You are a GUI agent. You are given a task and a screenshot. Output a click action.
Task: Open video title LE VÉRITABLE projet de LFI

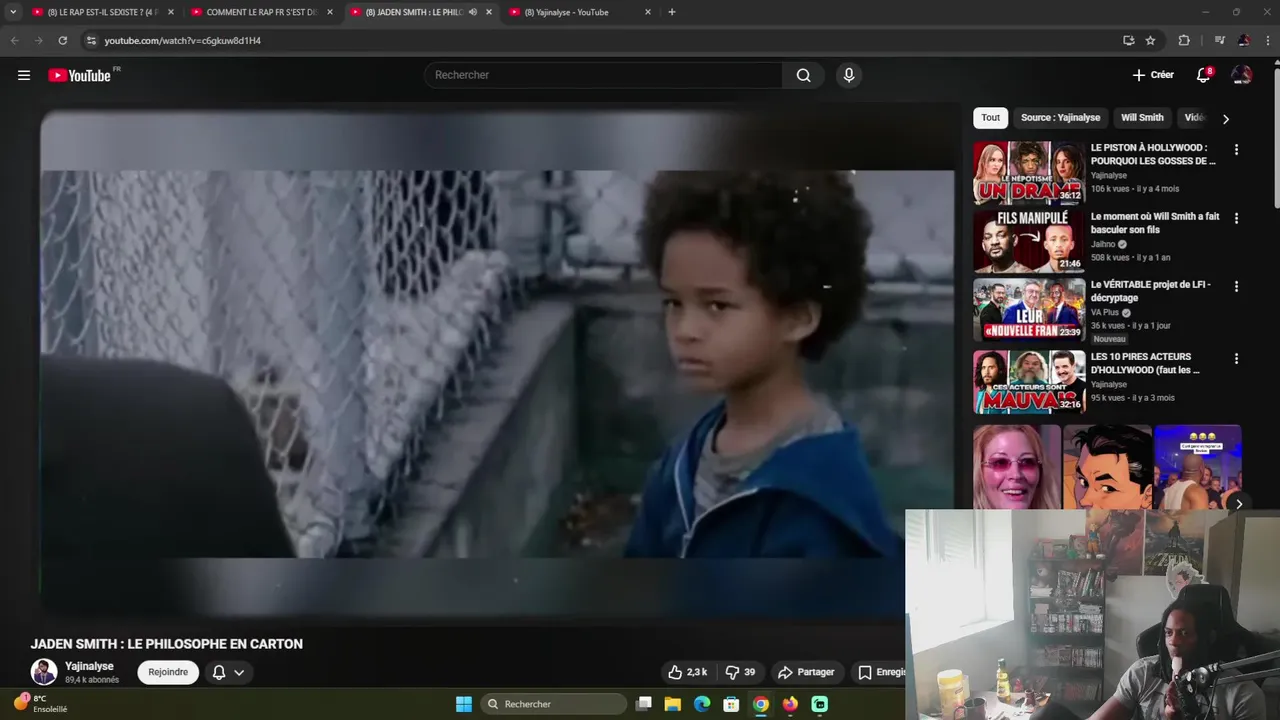point(1151,291)
